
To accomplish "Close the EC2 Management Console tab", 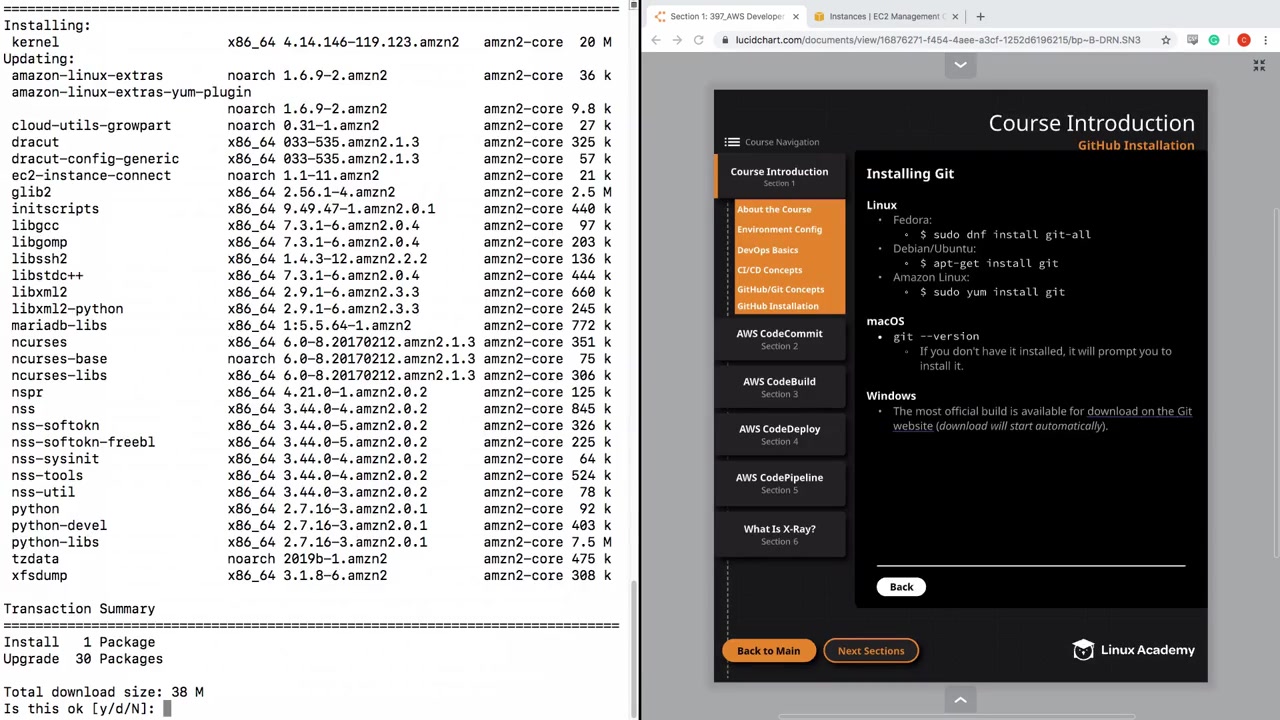I will tap(955, 16).
